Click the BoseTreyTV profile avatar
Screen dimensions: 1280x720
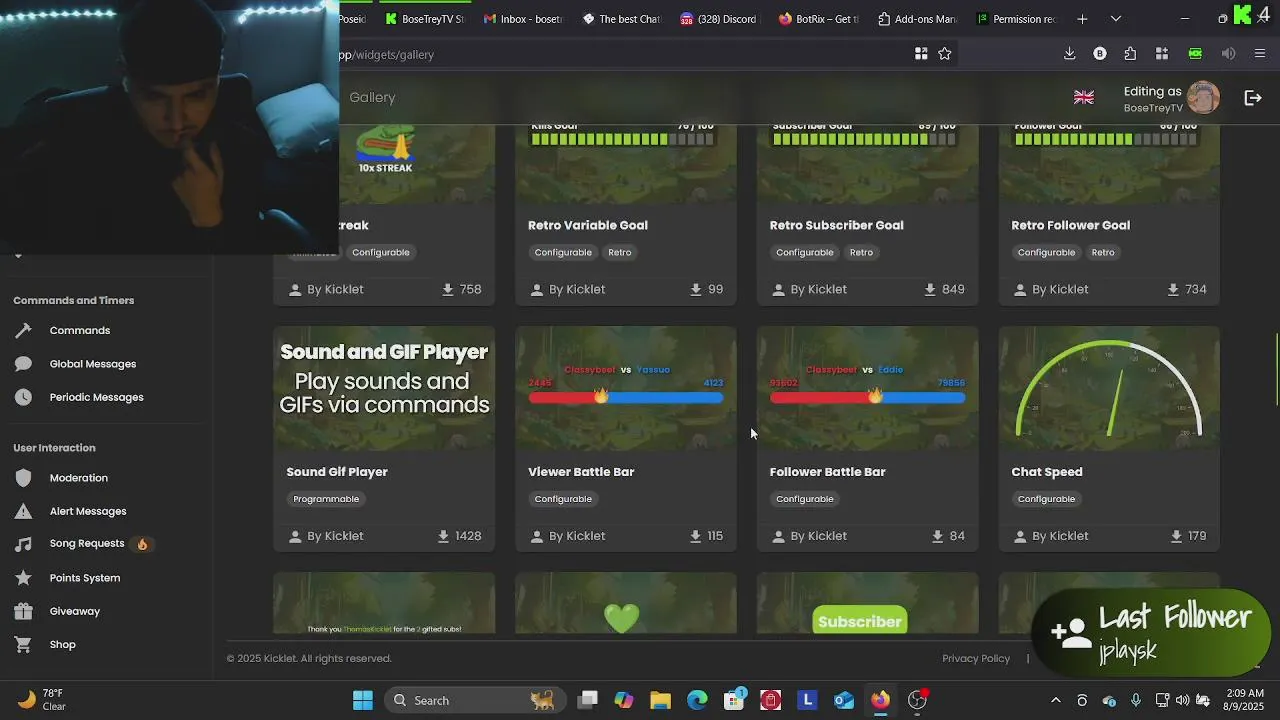click(1203, 97)
